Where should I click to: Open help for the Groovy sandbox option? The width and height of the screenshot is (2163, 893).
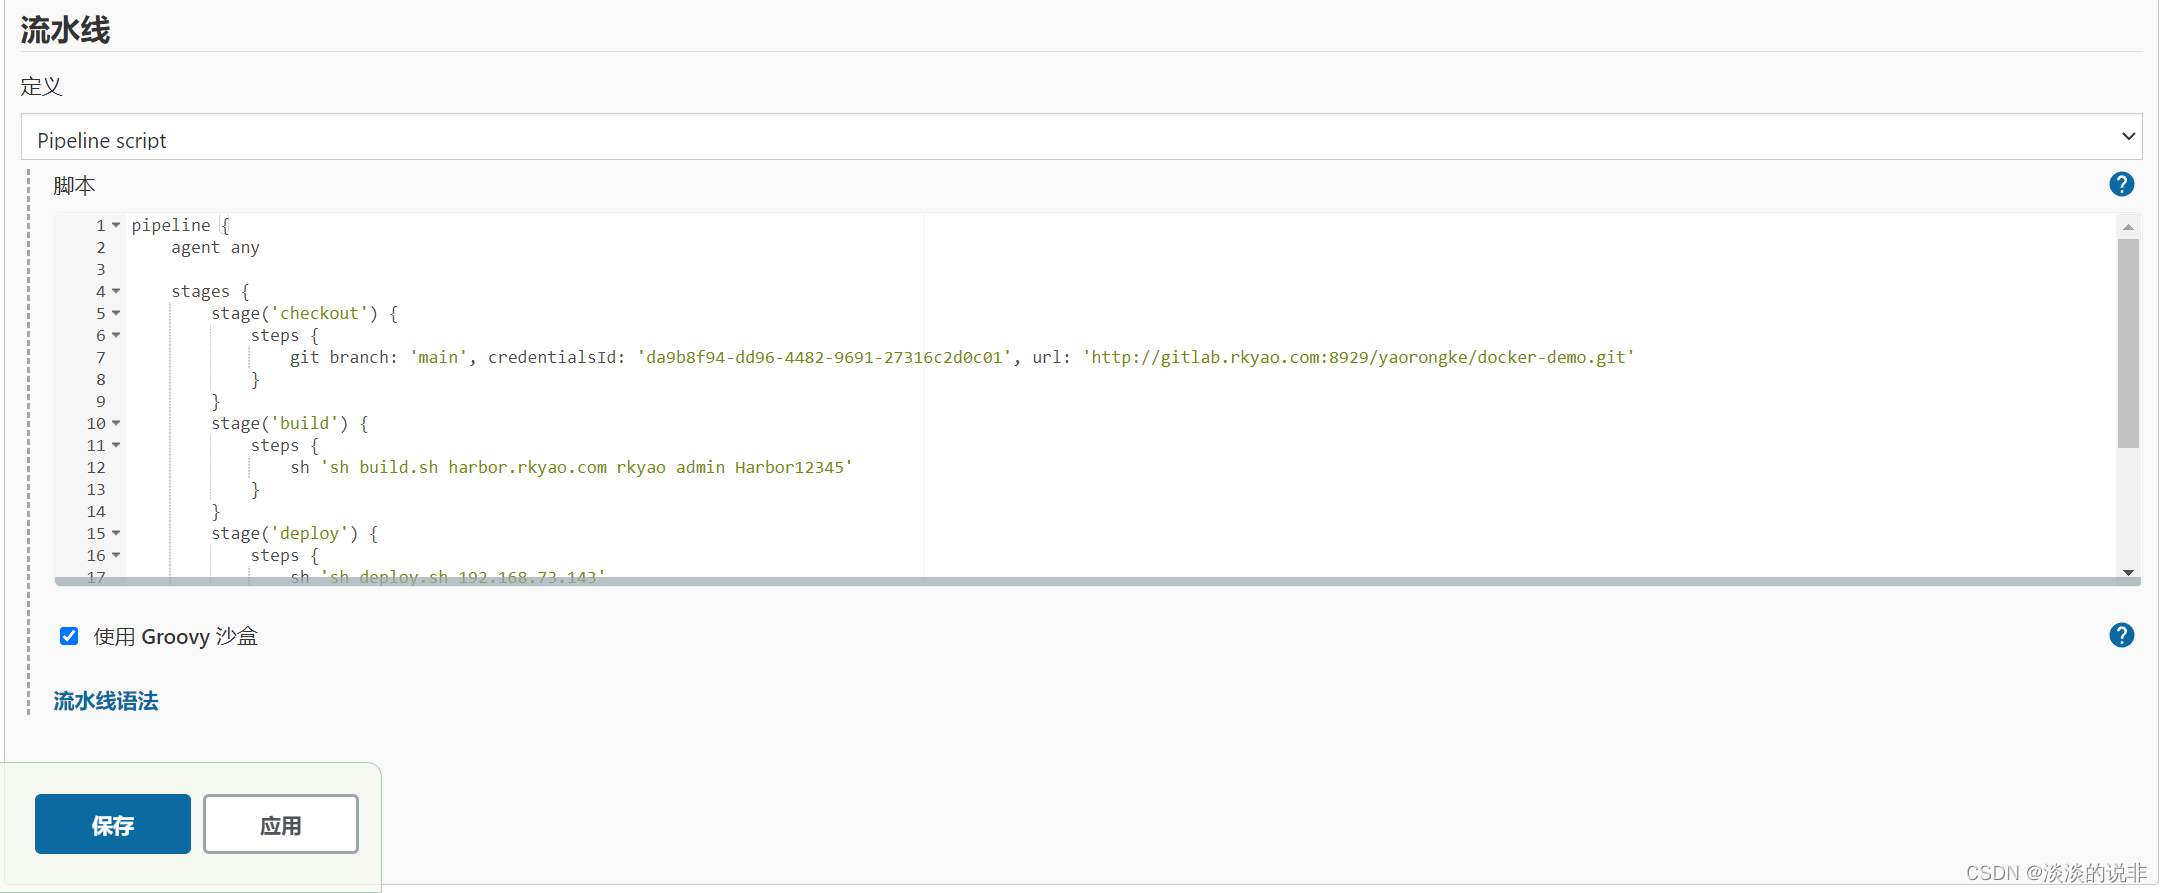[x=2121, y=635]
